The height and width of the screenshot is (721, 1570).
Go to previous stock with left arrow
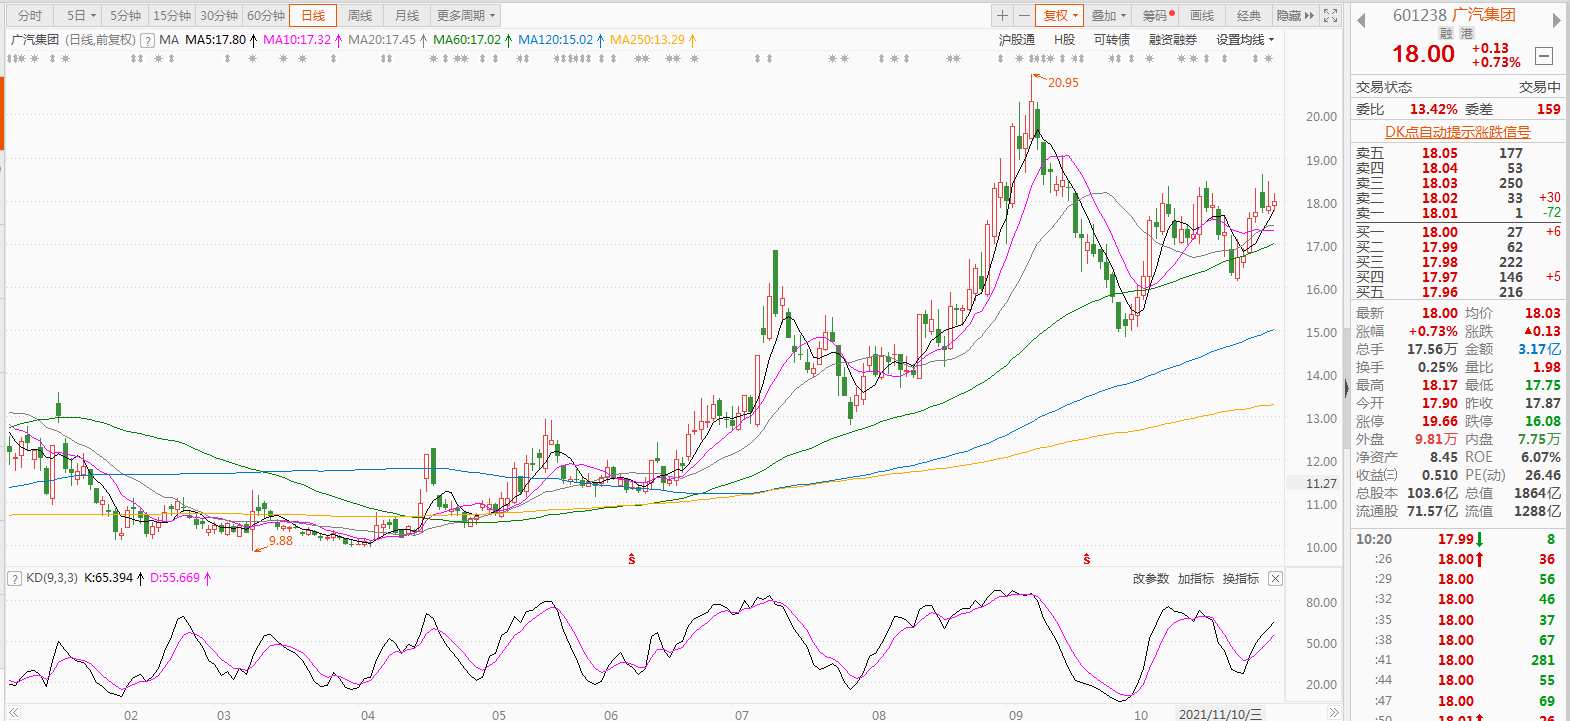[1361, 20]
